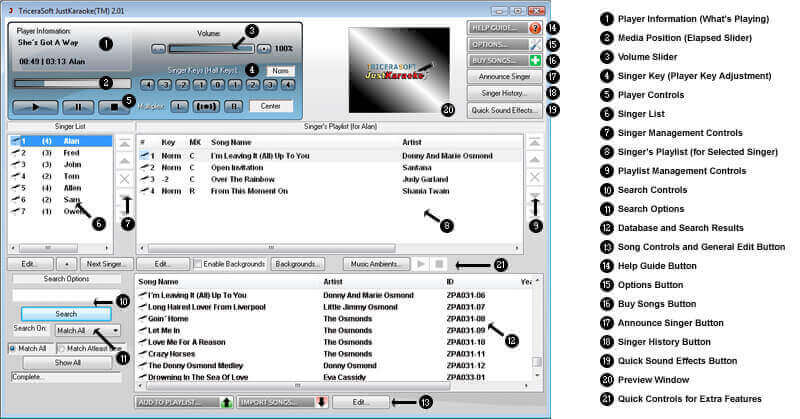Set singer key to +2

pyautogui.click(x=253, y=85)
